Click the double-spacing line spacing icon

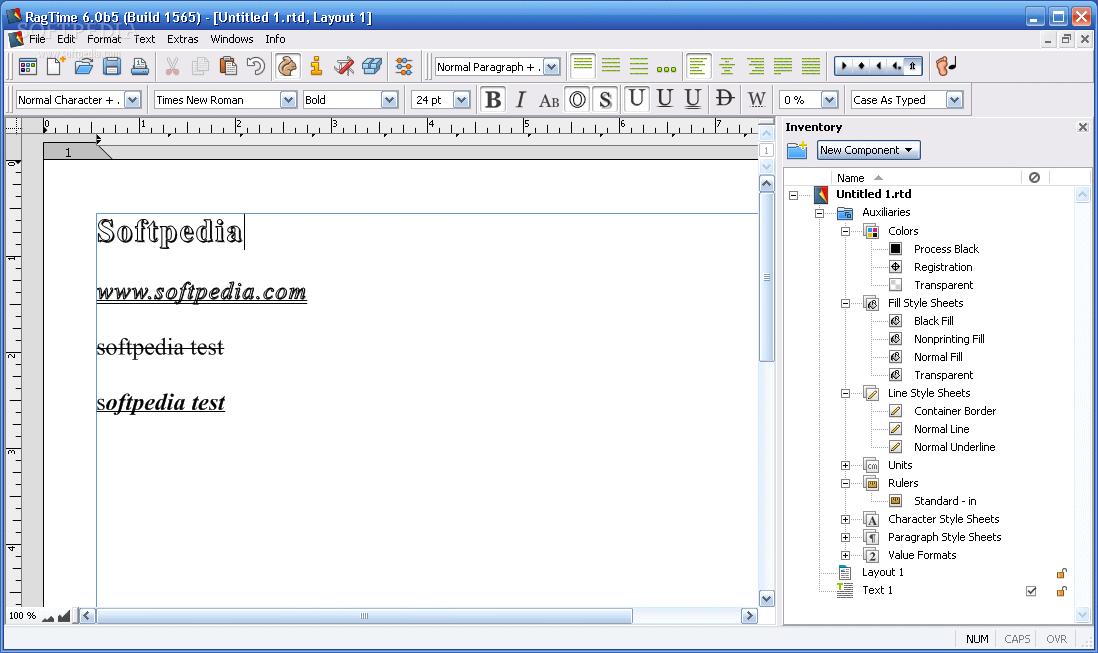pyautogui.click(x=639, y=66)
